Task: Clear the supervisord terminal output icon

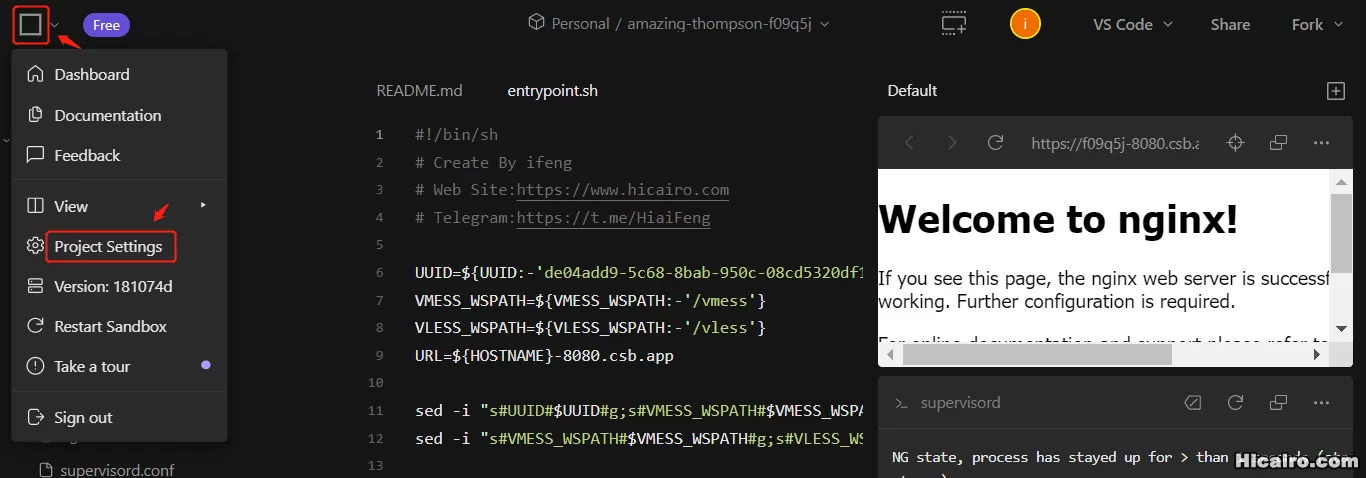Action: 1192,403
